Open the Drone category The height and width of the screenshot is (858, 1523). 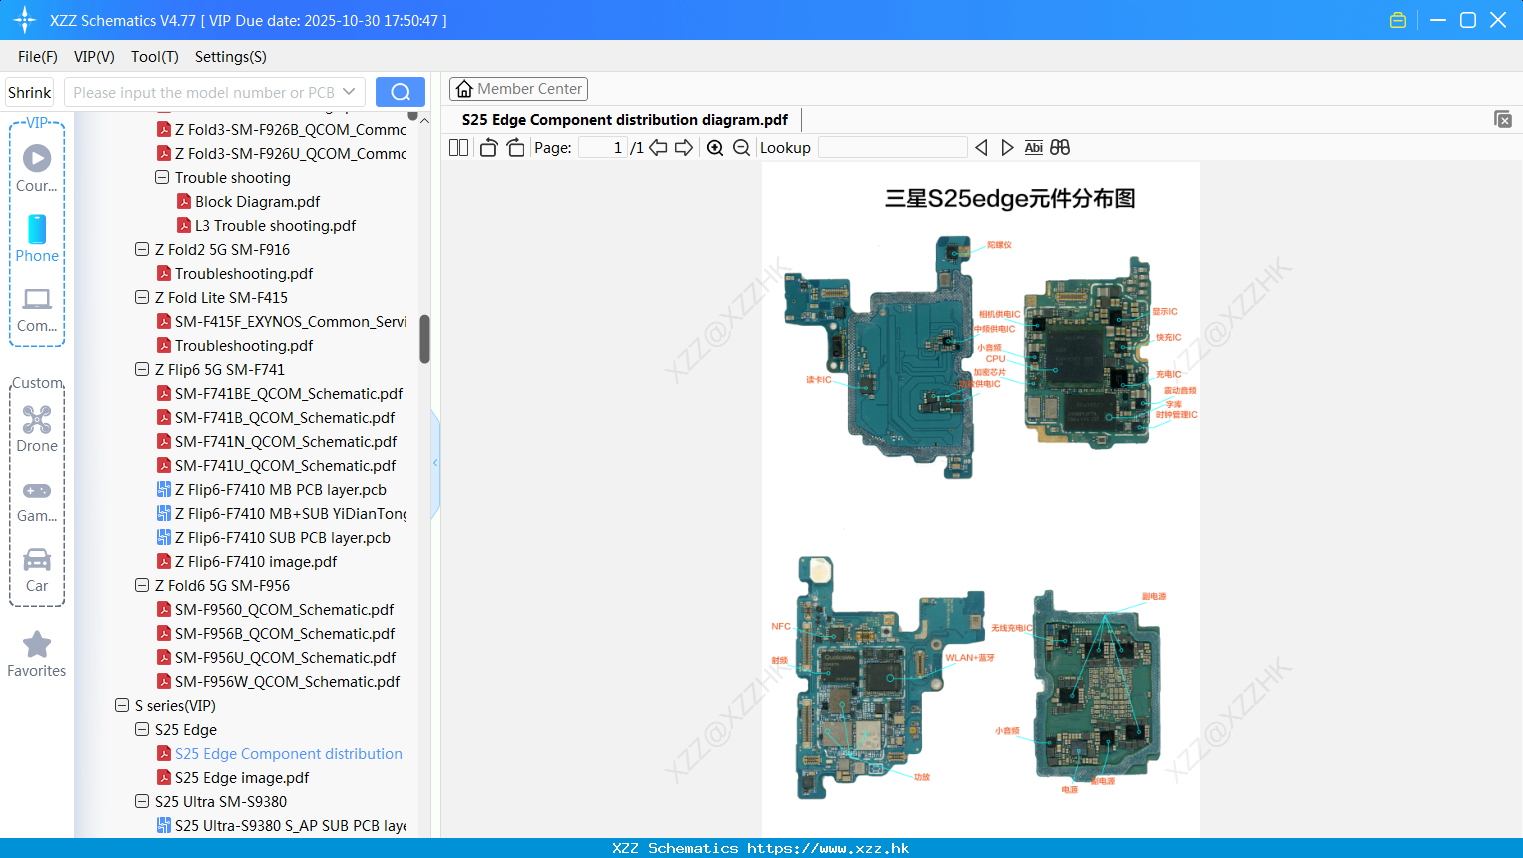pos(37,429)
